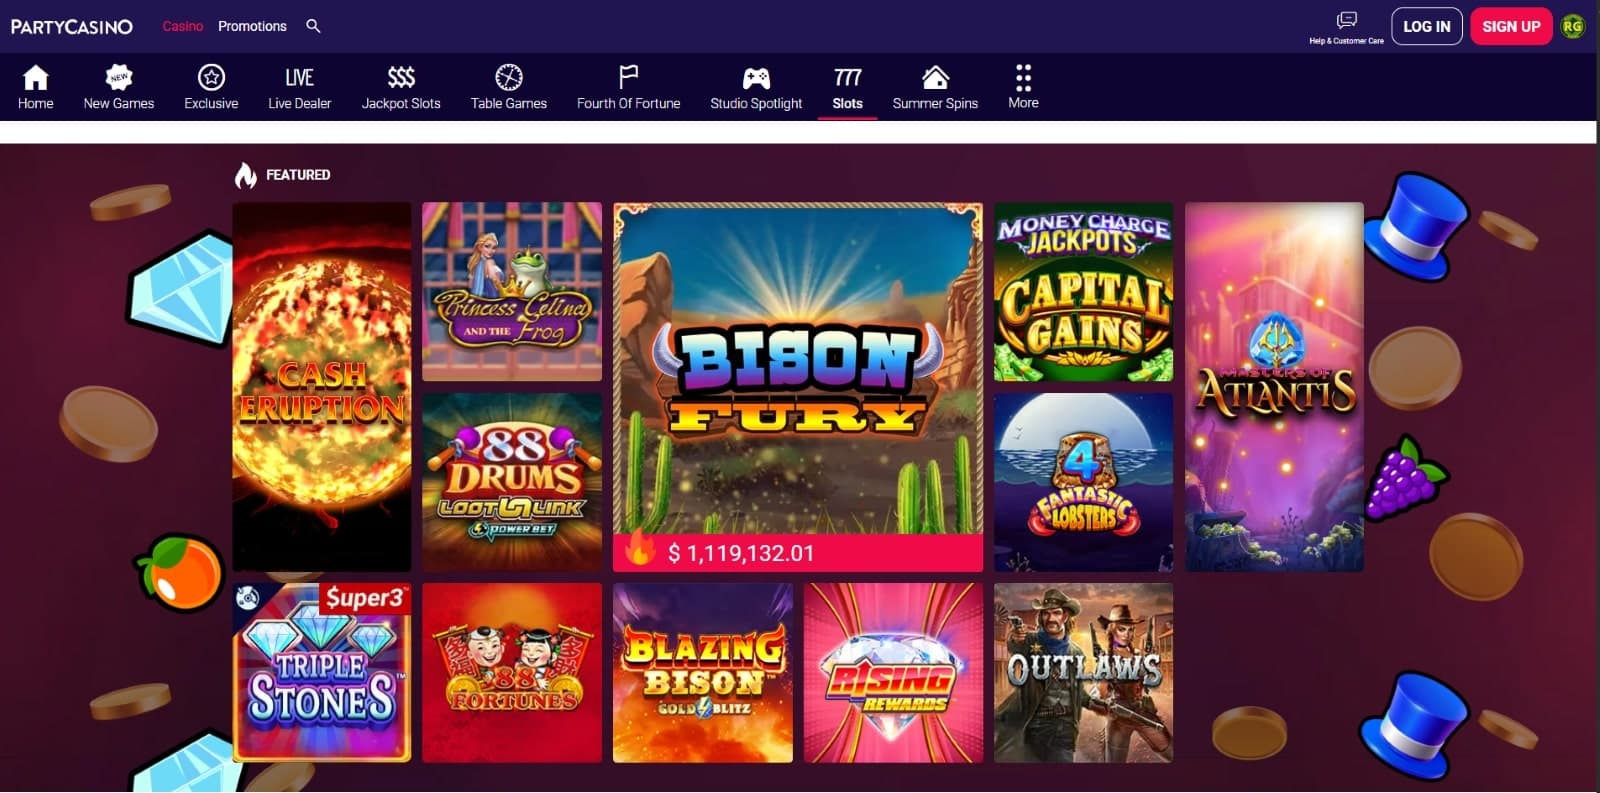Launch the Rising Rewards game
Screen dimensions: 1600x793
[x=893, y=673]
